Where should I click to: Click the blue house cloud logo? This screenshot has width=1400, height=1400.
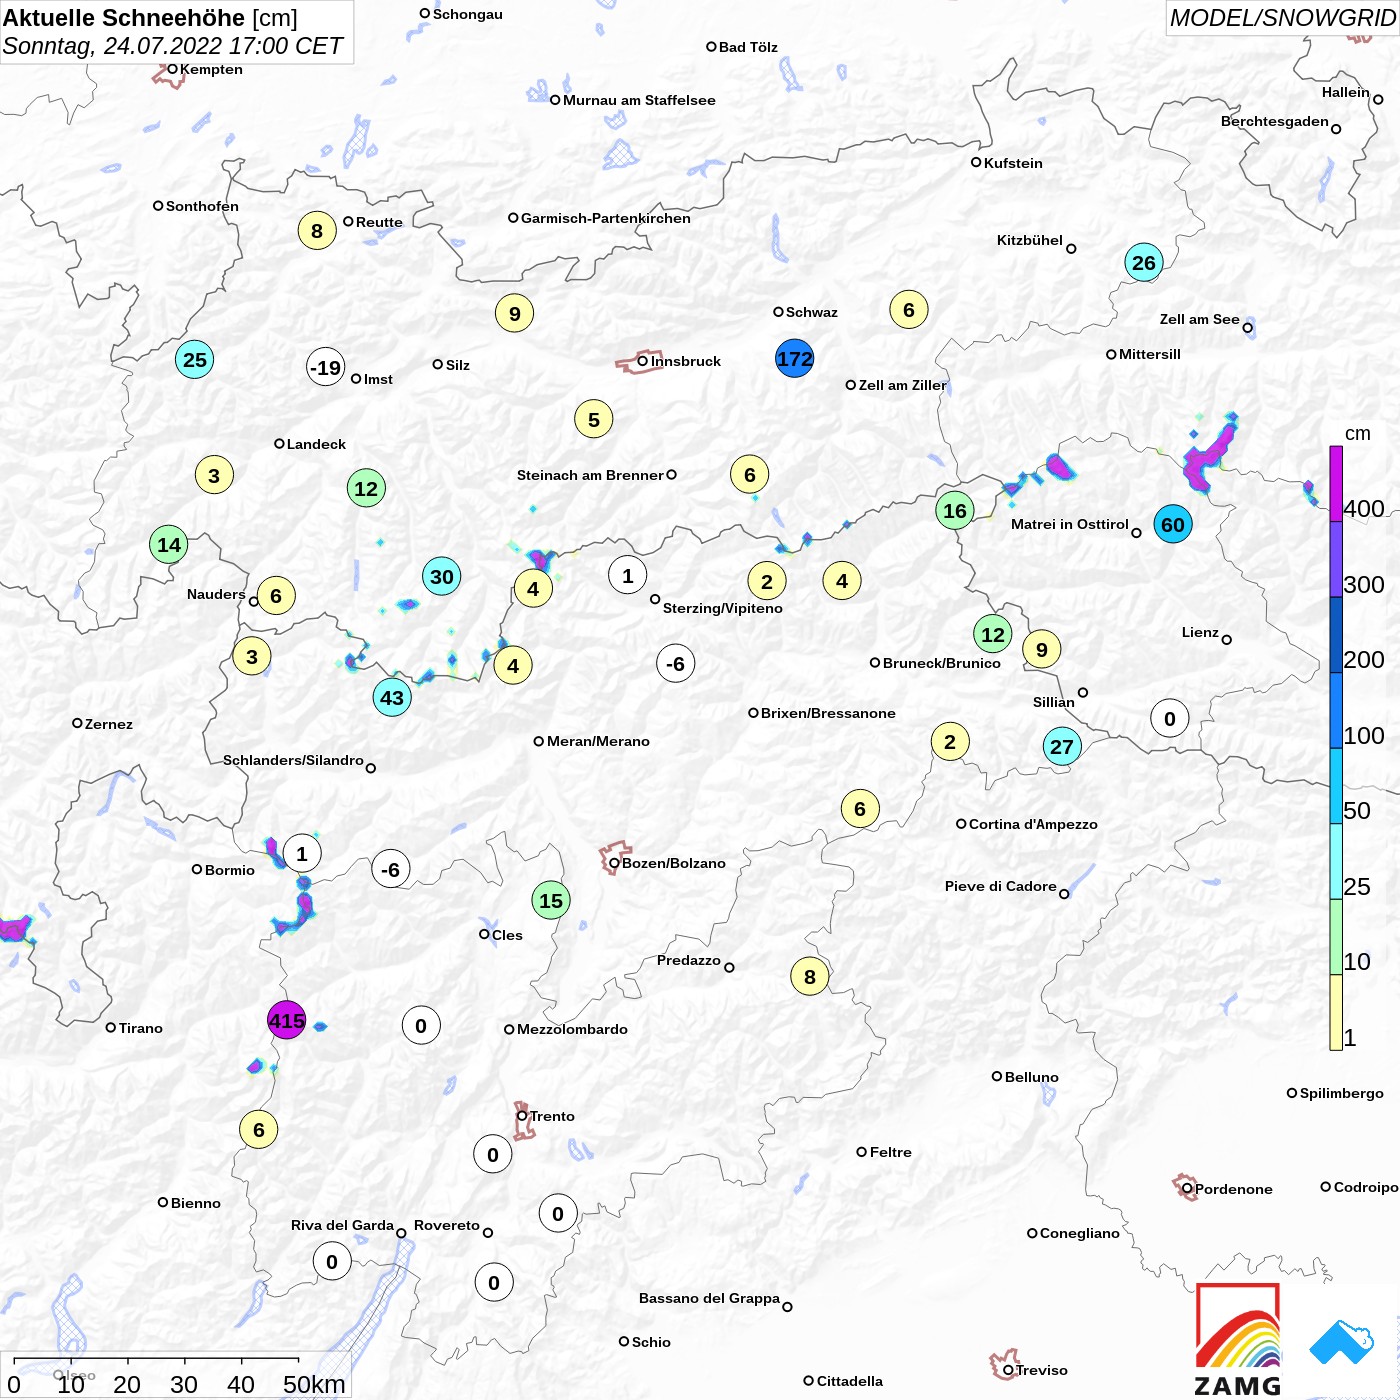[x=1342, y=1342]
